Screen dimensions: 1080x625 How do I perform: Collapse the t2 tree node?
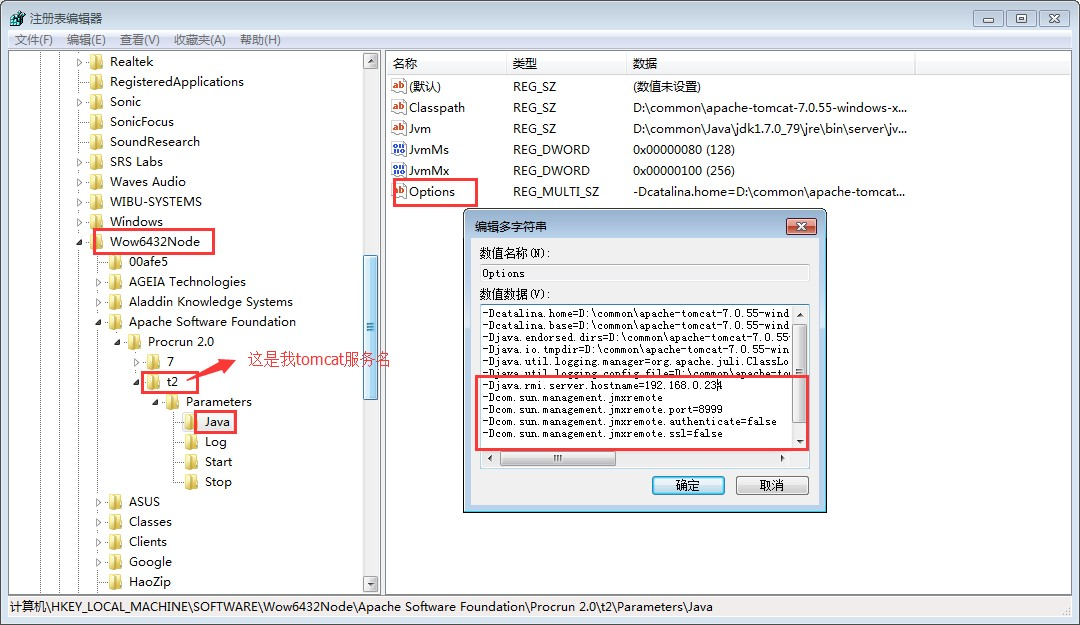136,382
